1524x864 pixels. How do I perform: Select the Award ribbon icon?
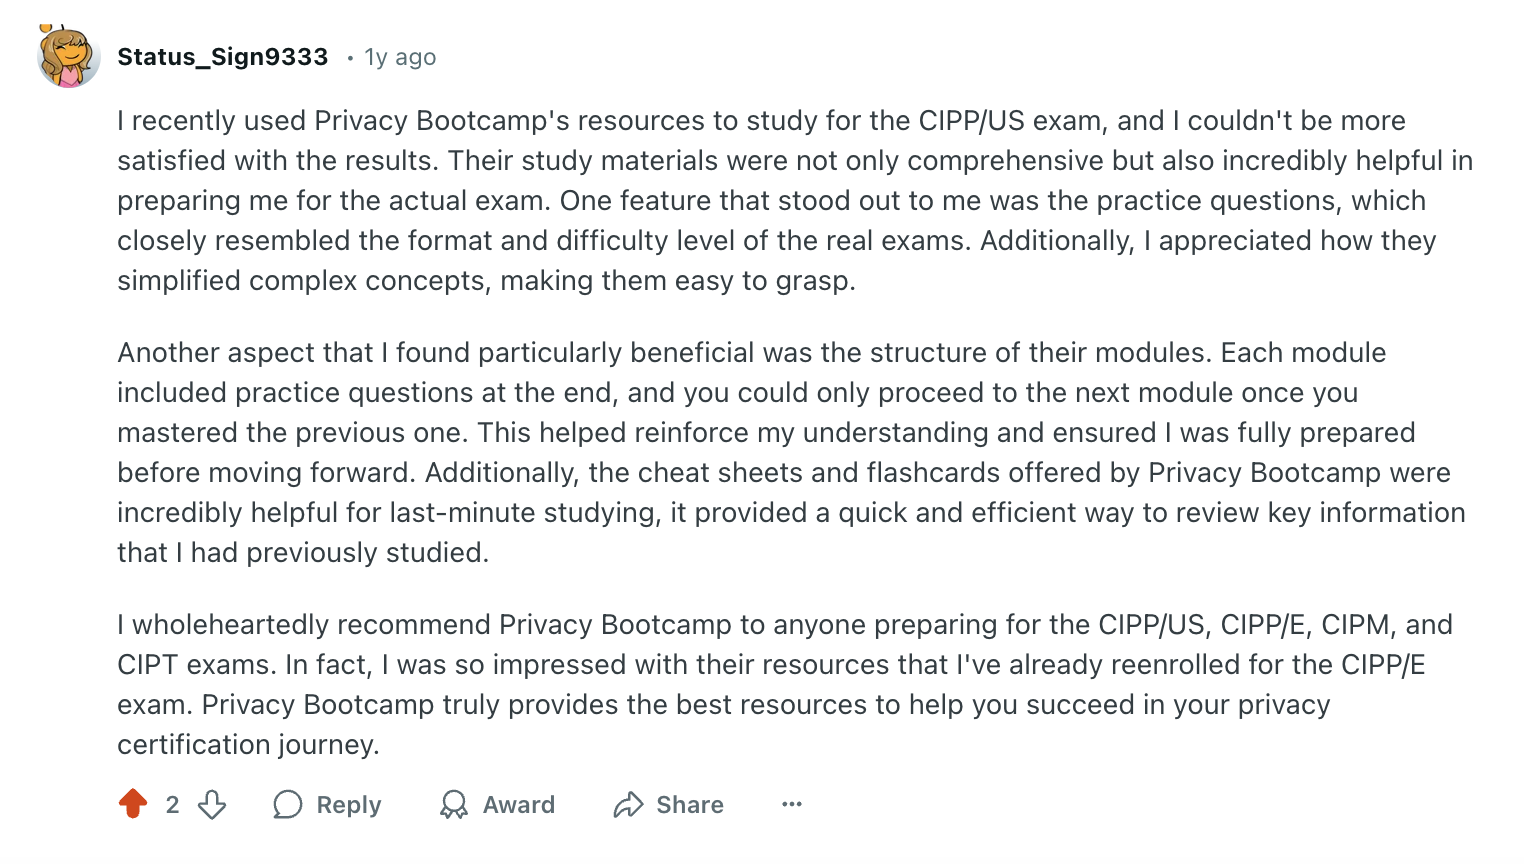pos(454,804)
